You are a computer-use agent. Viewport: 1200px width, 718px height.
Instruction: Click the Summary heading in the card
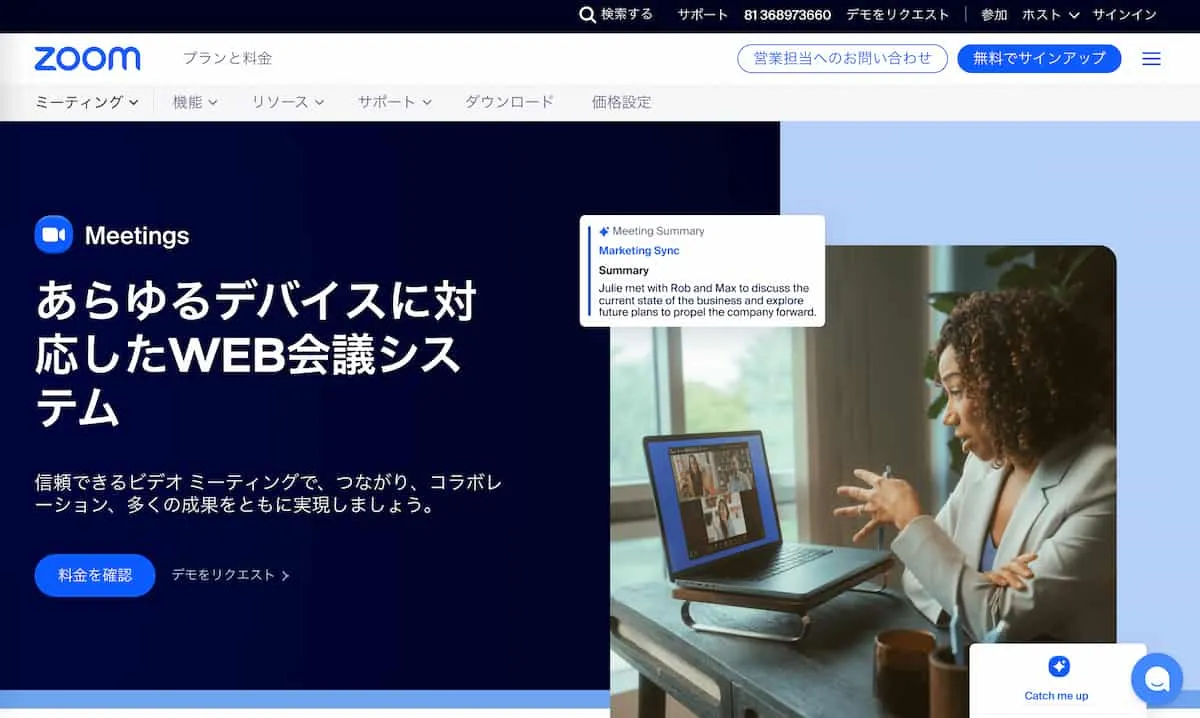pyautogui.click(x=624, y=271)
